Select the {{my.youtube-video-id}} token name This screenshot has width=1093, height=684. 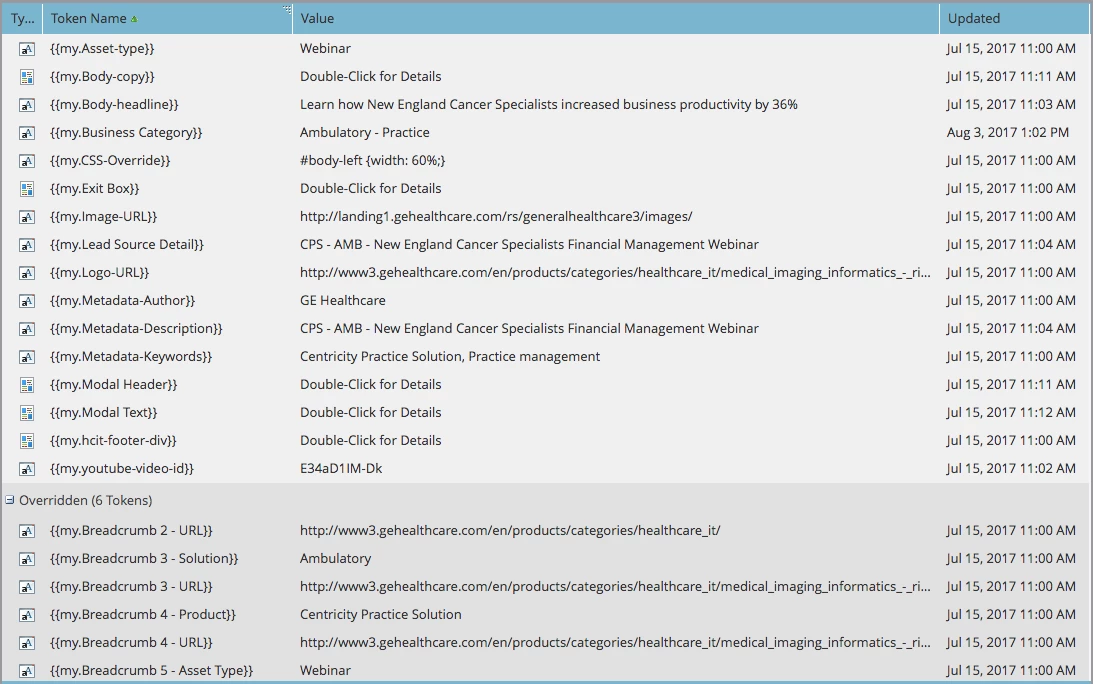(x=122, y=468)
